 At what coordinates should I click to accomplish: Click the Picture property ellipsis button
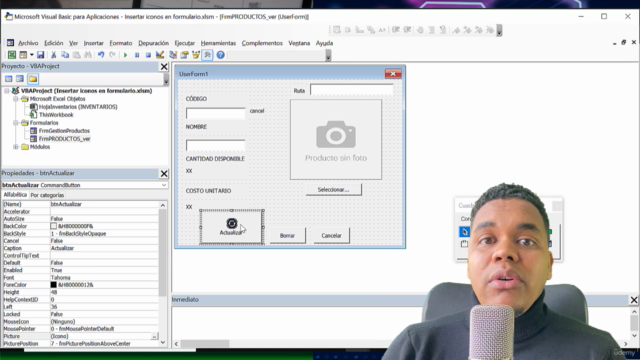click(154, 336)
